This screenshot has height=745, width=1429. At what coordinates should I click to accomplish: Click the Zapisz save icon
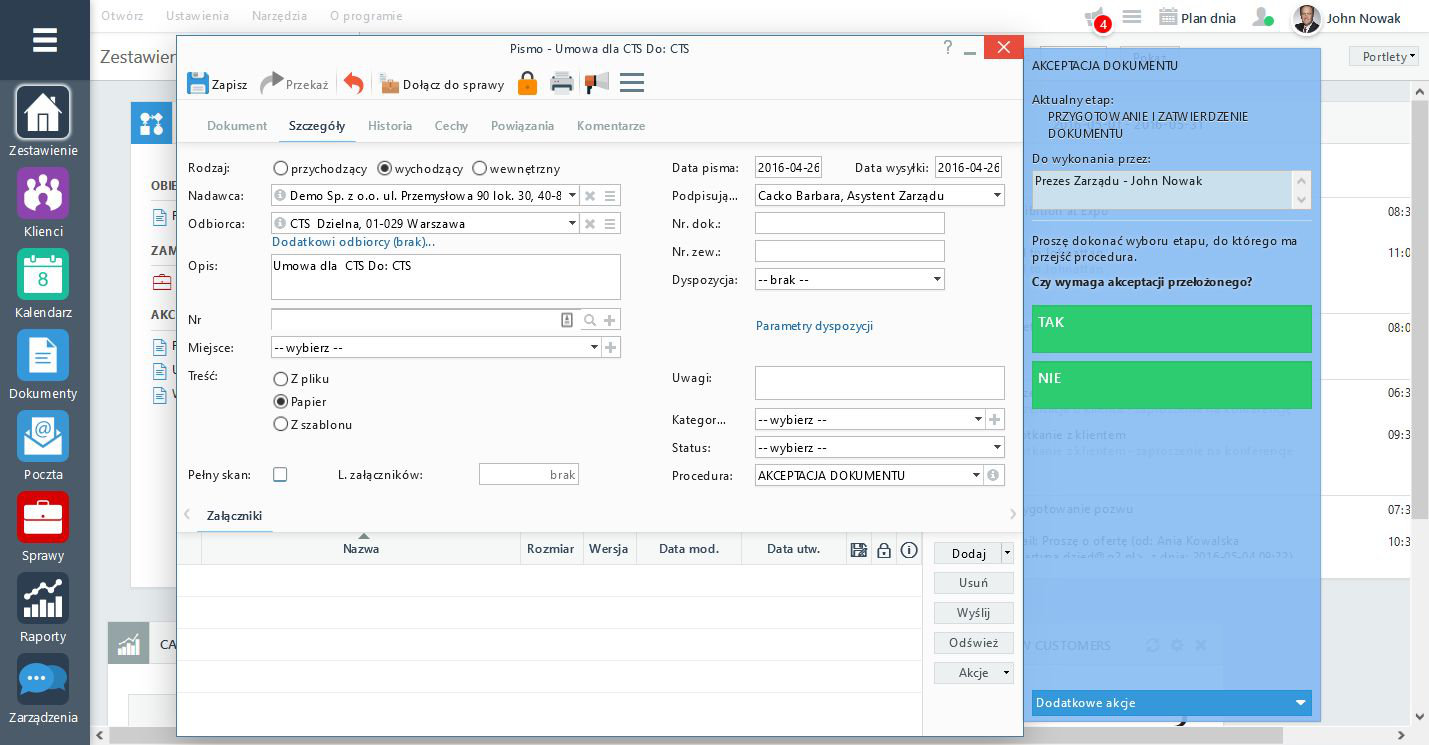tap(198, 84)
